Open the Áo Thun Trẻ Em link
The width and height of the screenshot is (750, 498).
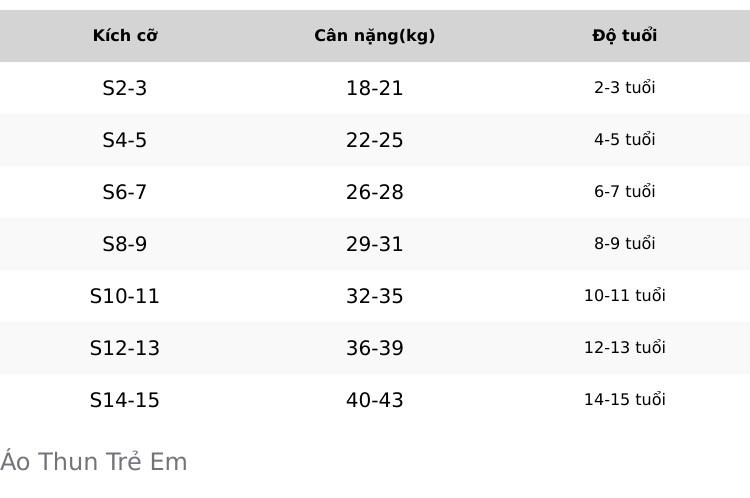(x=94, y=462)
